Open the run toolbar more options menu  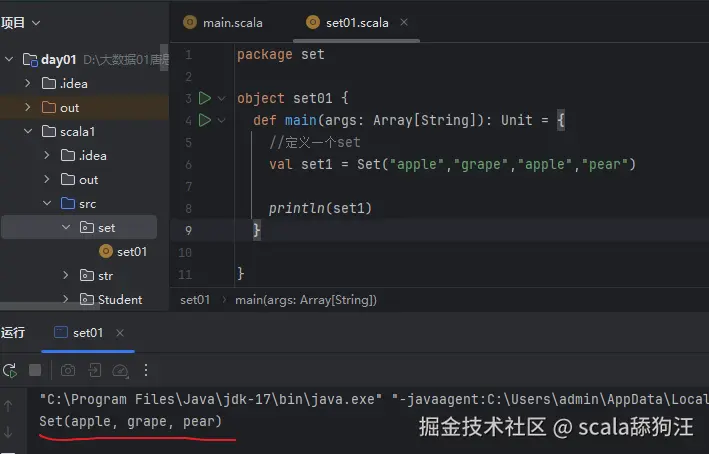tap(146, 370)
